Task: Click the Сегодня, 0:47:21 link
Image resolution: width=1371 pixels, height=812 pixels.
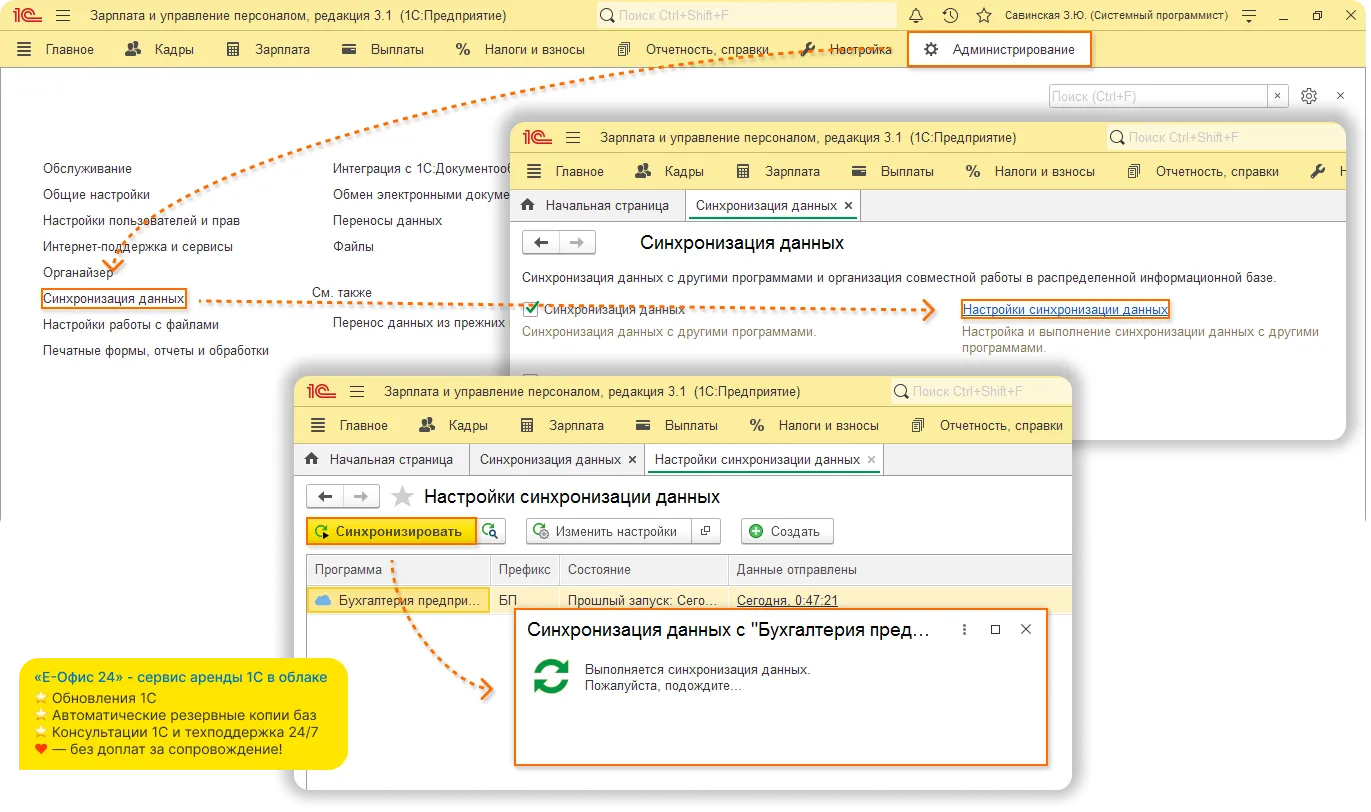Action: 786,601
